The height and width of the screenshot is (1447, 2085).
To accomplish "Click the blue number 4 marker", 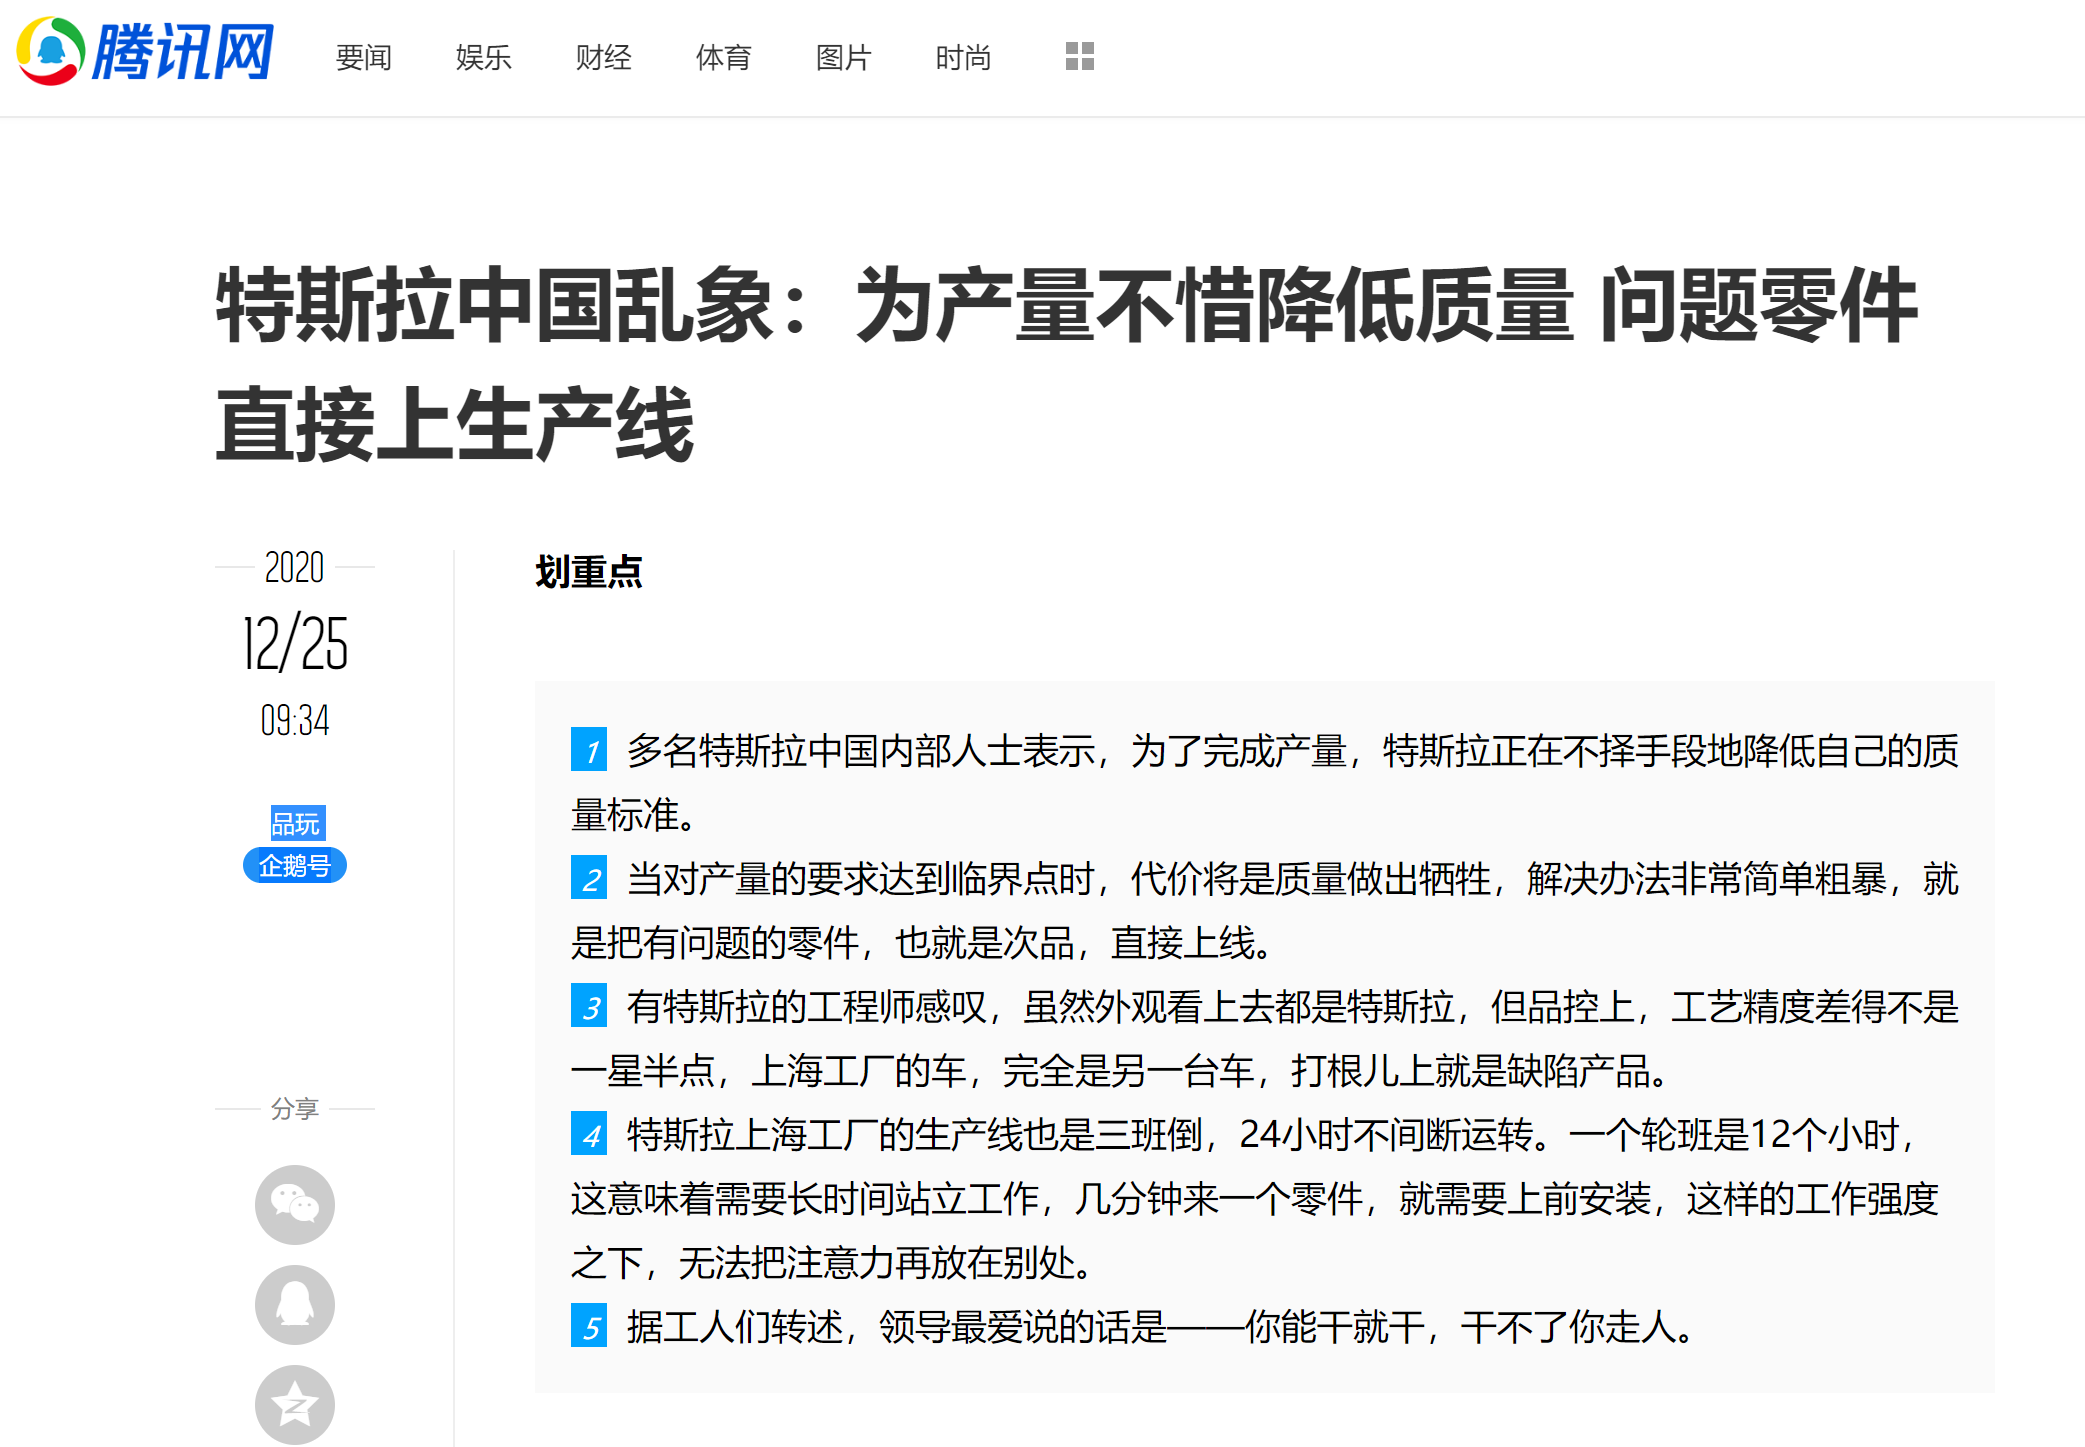I will (589, 1133).
